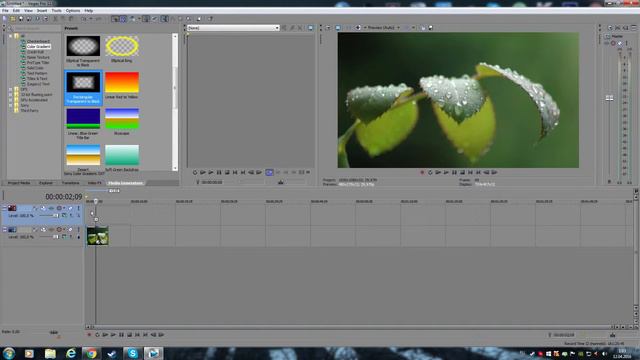This screenshot has width=640, height=360.
Task: Open the Edit menu
Action: coord(16,11)
